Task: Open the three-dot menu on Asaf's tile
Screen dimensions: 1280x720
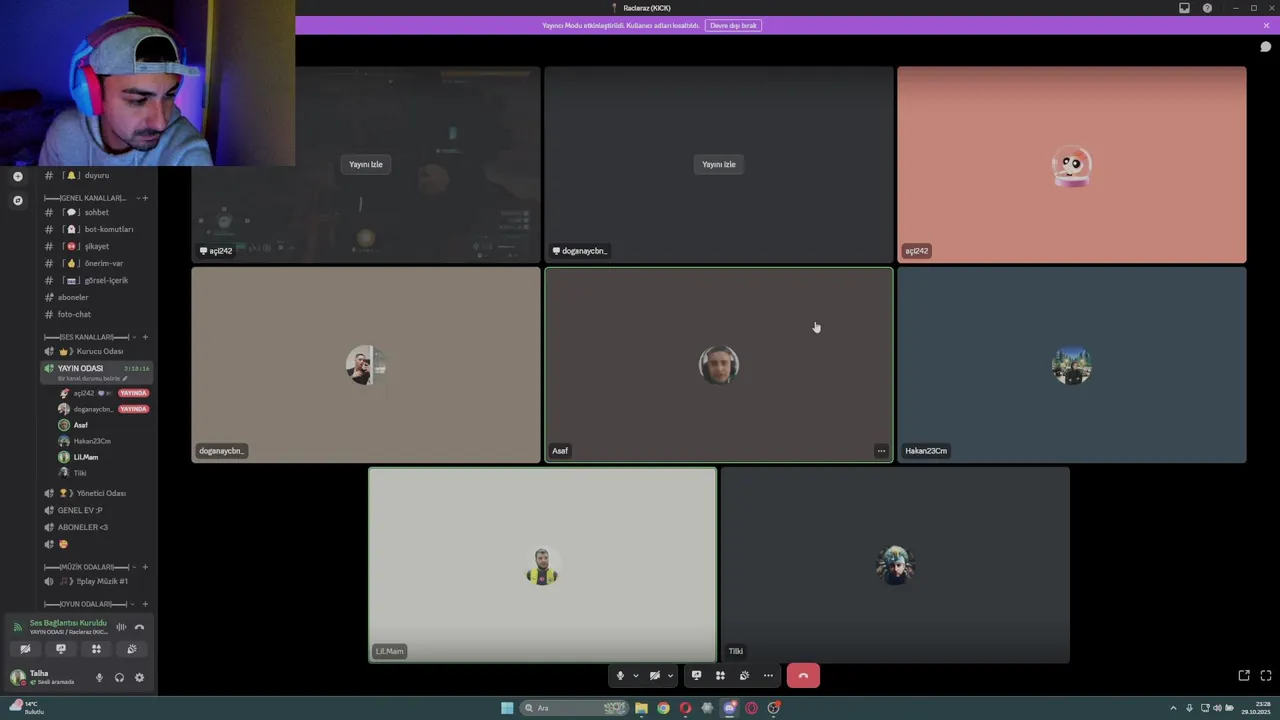Action: pos(881,451)
